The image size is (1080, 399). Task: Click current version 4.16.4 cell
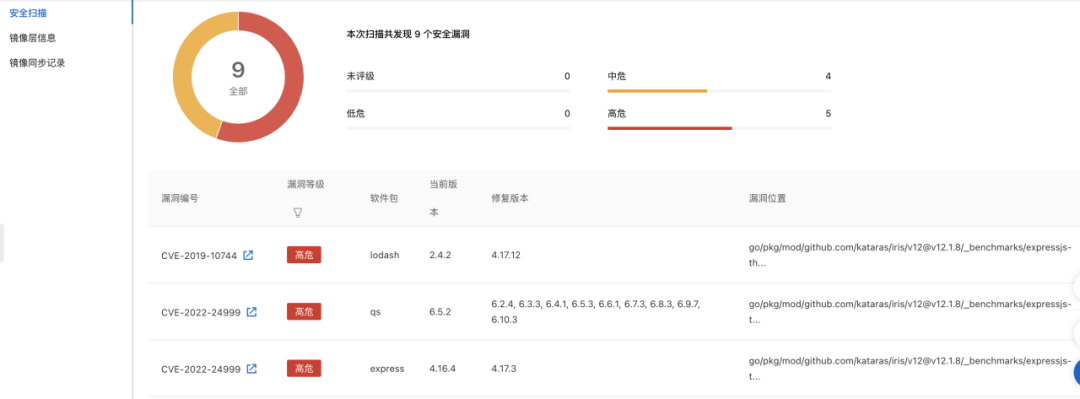click(x=443, y=369)
